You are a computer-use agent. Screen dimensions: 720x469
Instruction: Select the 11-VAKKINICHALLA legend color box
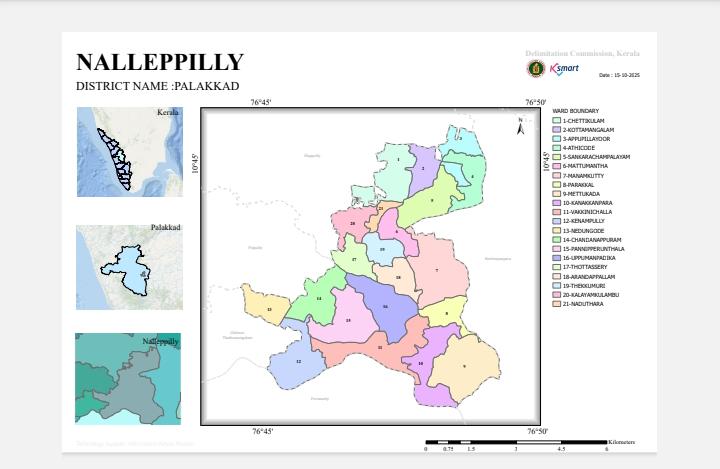557,212
